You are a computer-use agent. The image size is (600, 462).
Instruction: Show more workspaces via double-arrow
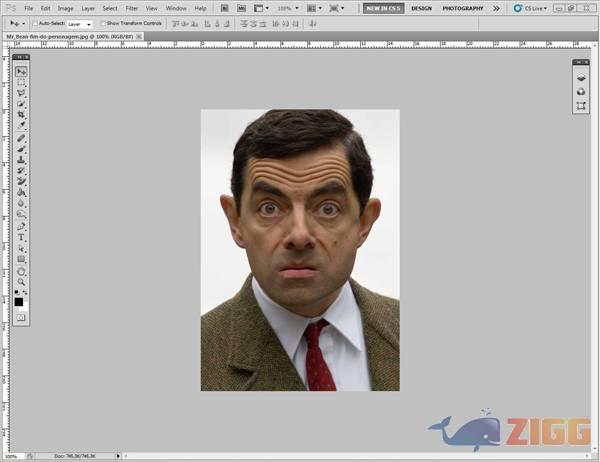(x=496, y=8)
